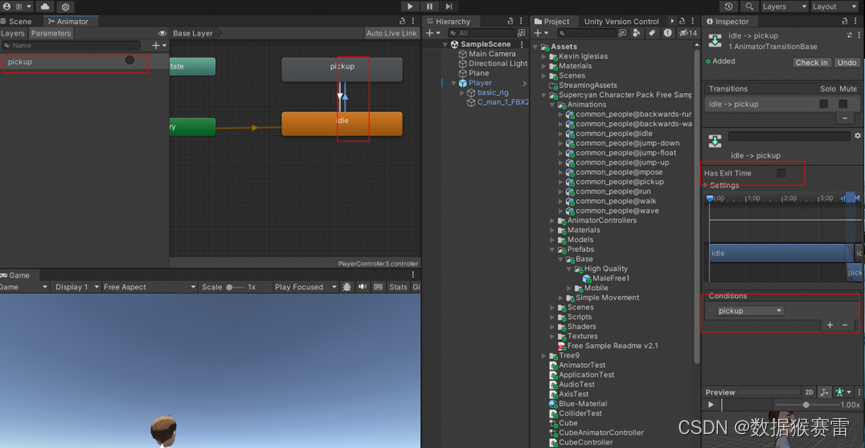Expand basic_rig under Player
Viewport: 865px width, 448px height.
[462, 93]
